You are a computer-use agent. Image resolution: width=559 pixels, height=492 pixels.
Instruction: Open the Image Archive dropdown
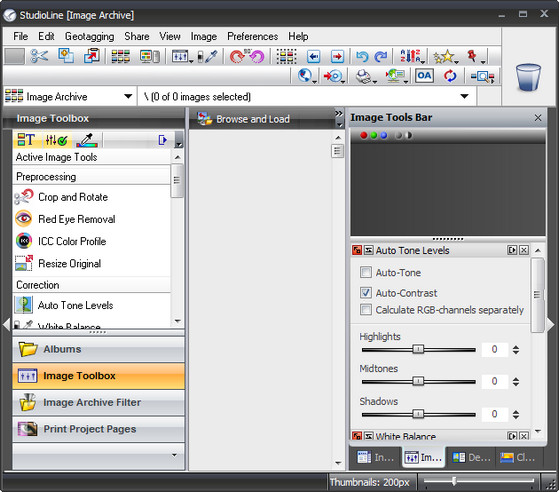pos(128,96)
